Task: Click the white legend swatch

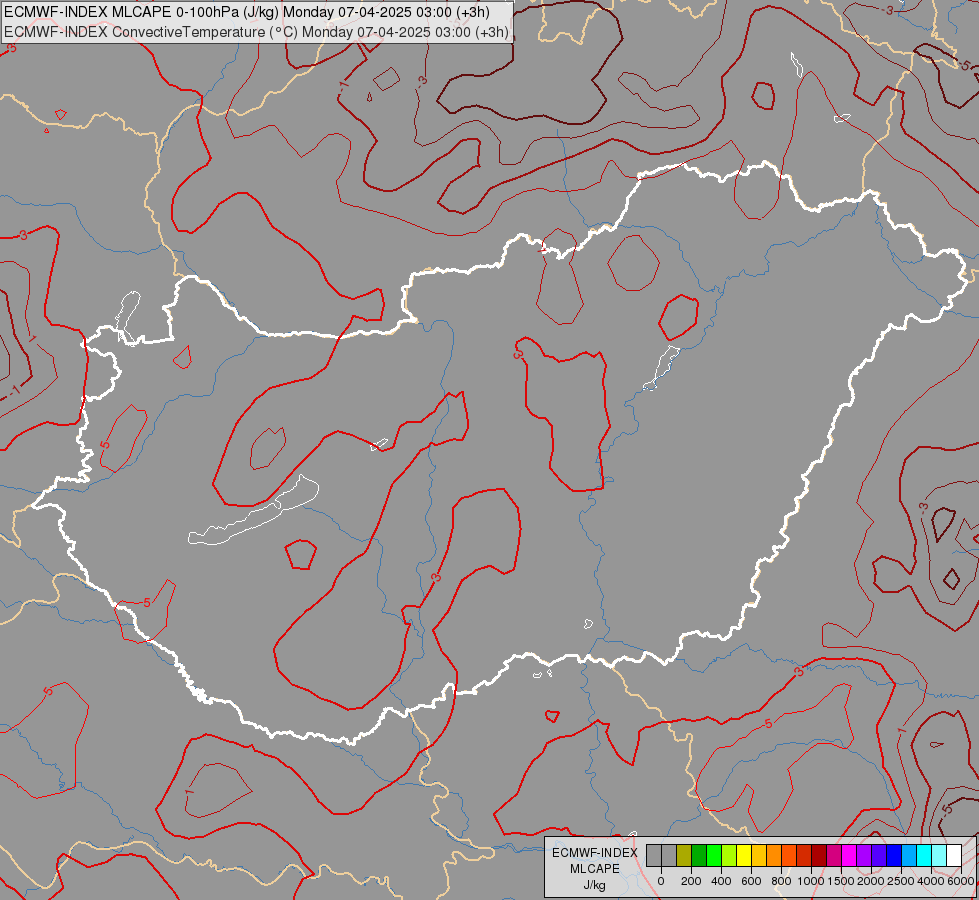Action: [x=955, y=855]
